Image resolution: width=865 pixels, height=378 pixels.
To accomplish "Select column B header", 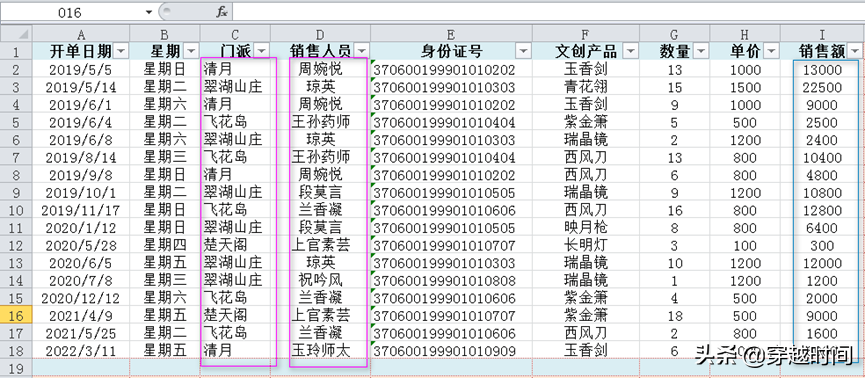I will (x=164, y=34).
